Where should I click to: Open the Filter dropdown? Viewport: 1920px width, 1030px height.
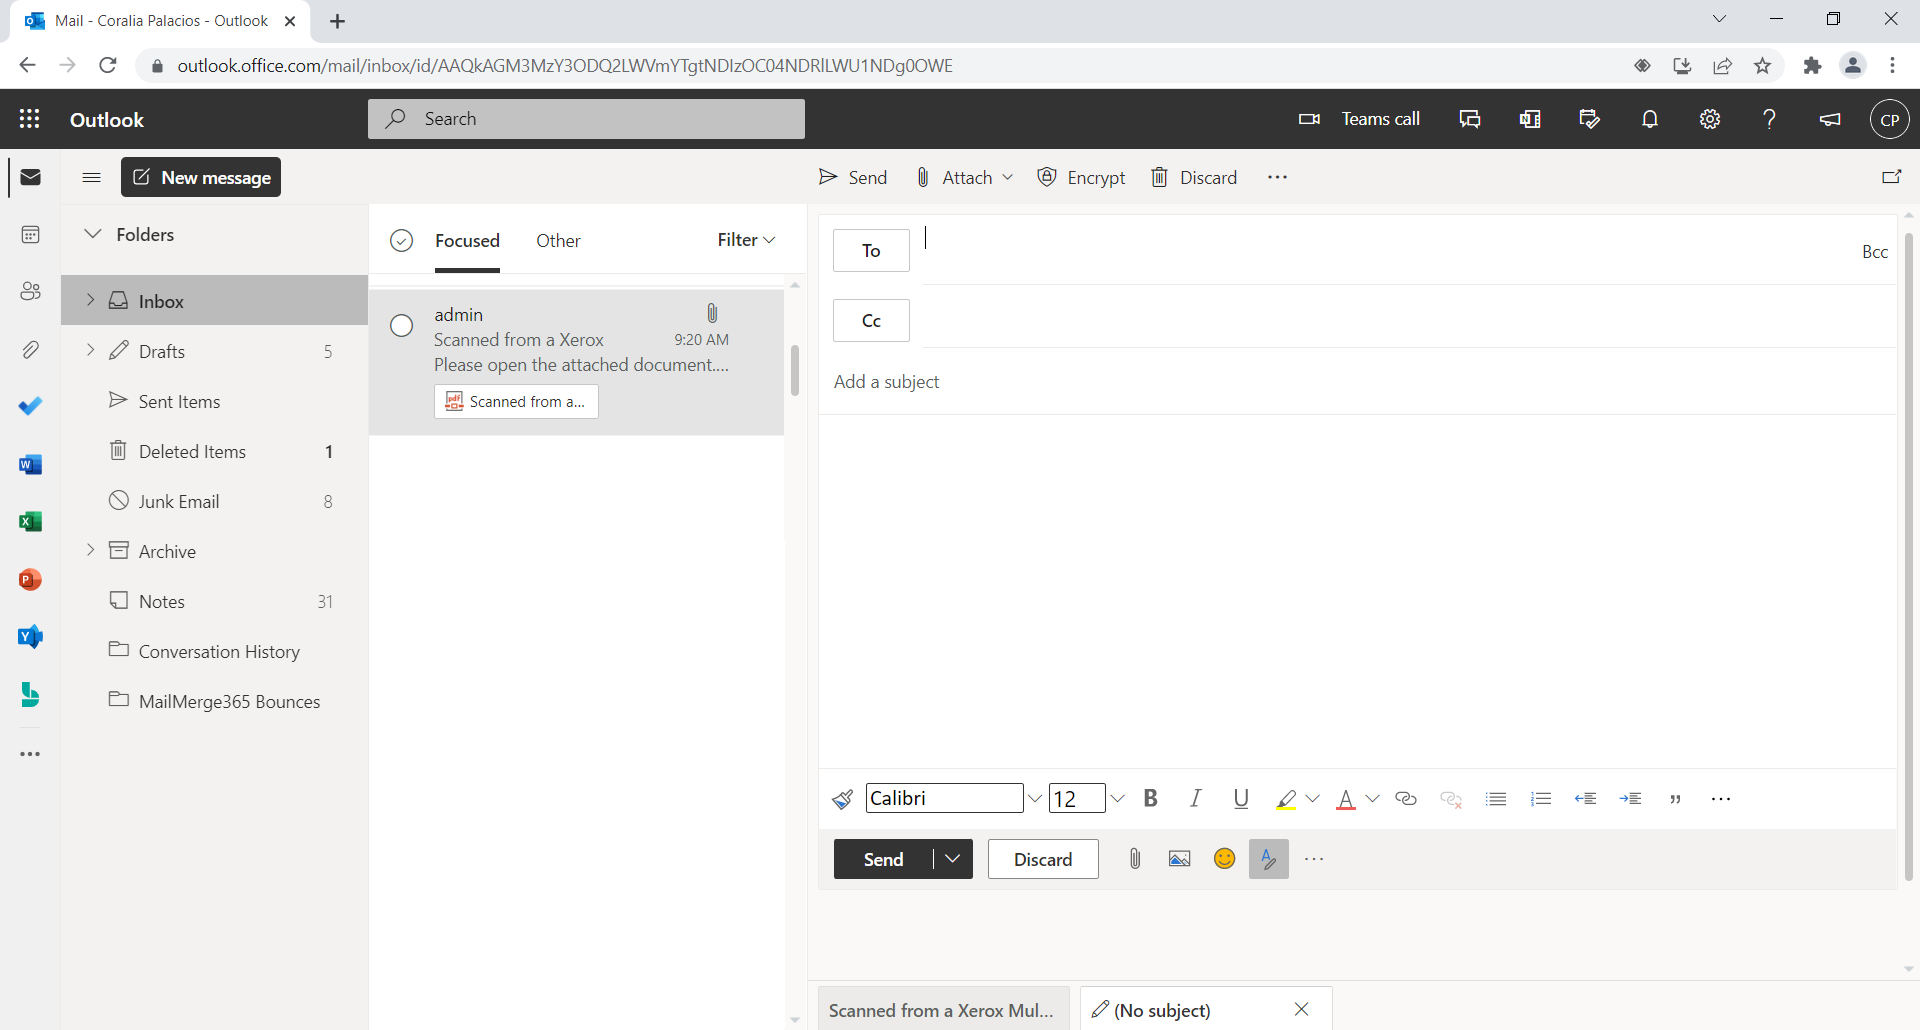pos(746,240)
